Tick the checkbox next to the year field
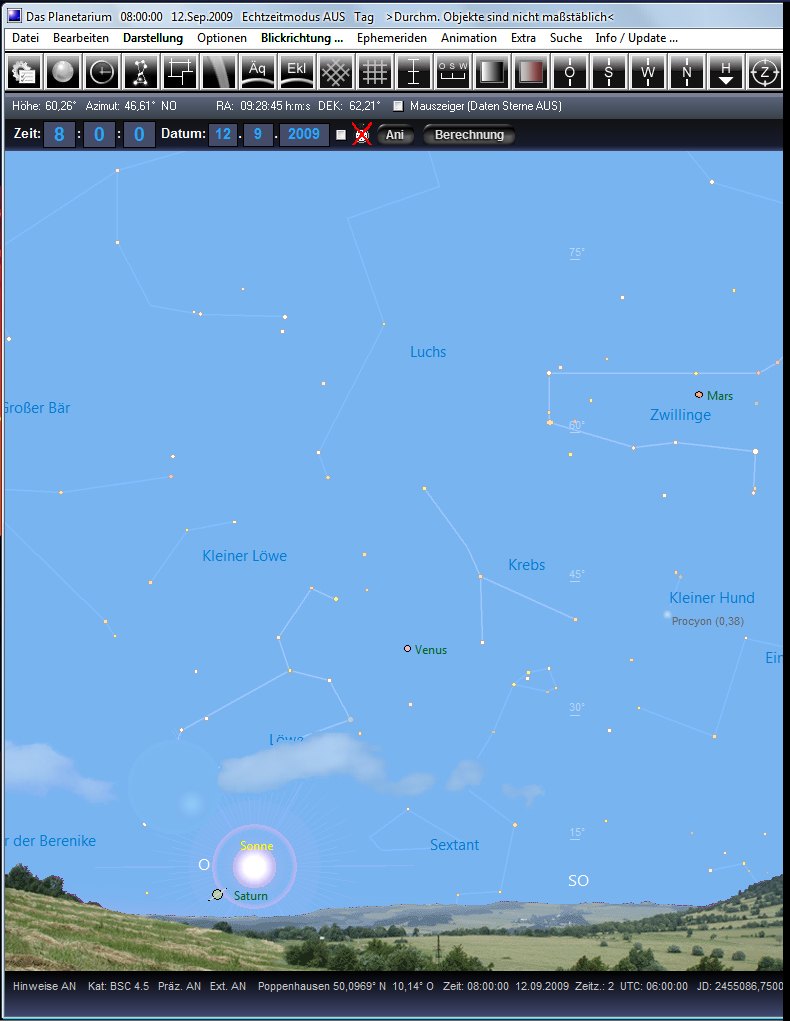790x1021 pixels. coord(341,135)
